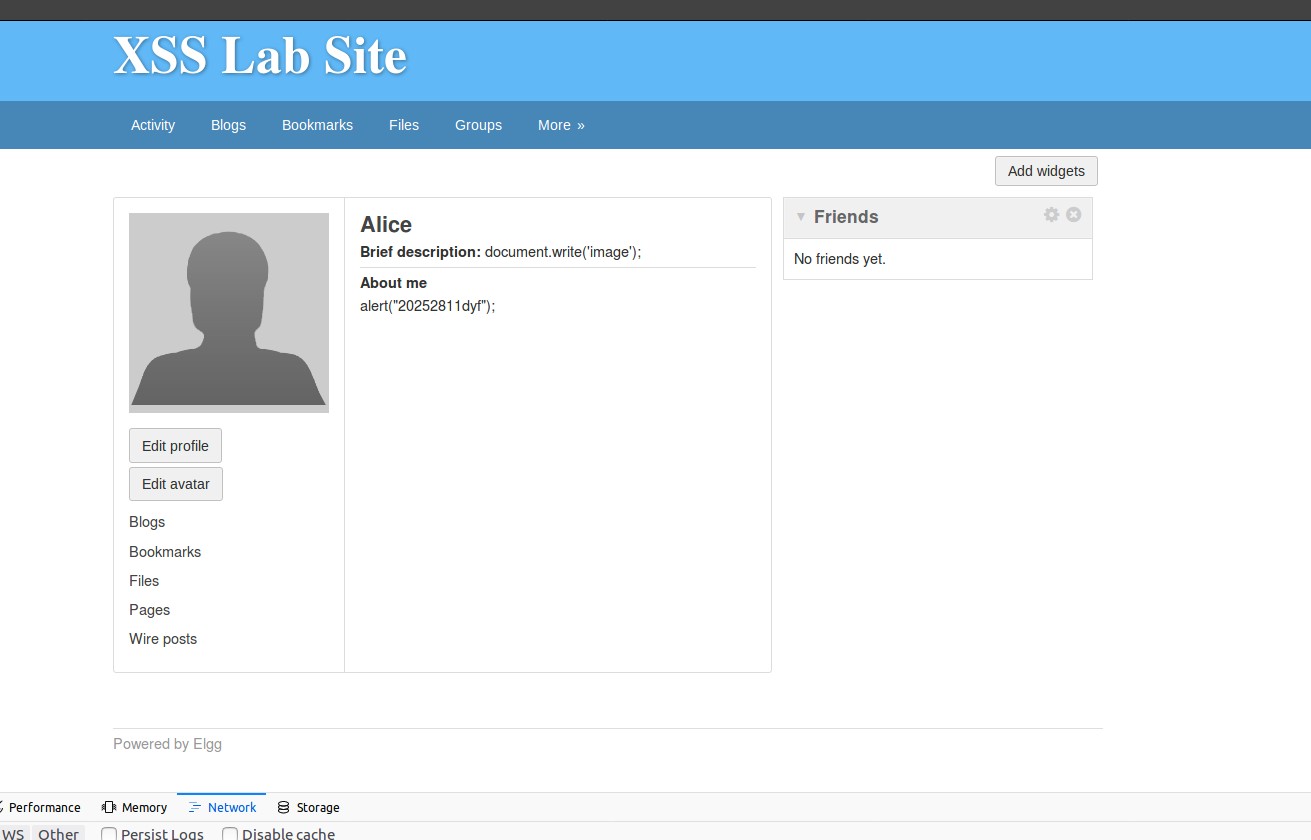Switch to the Performance devtools tab

point(42,807)
